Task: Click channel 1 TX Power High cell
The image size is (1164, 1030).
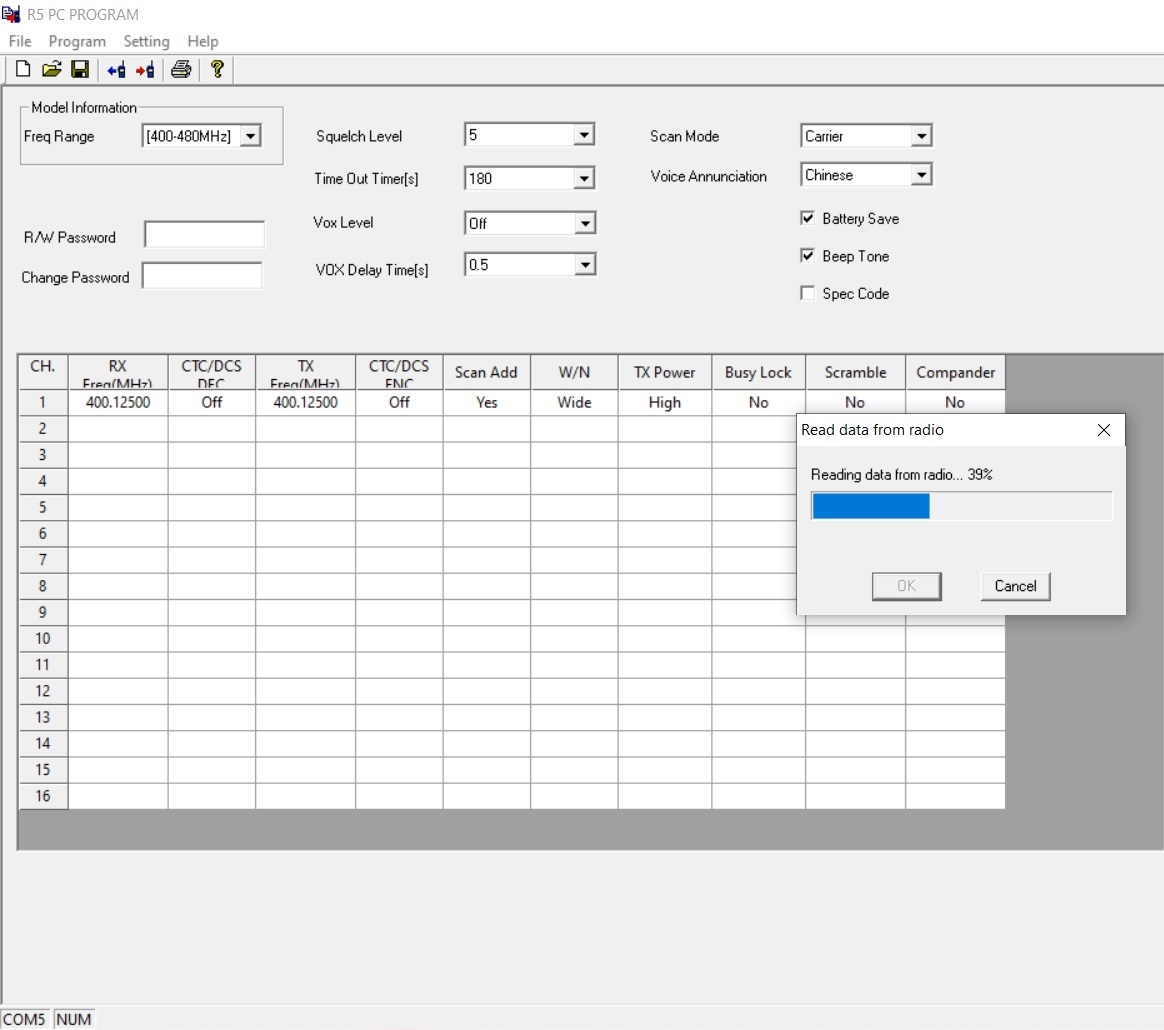Action: pos(664,402)
